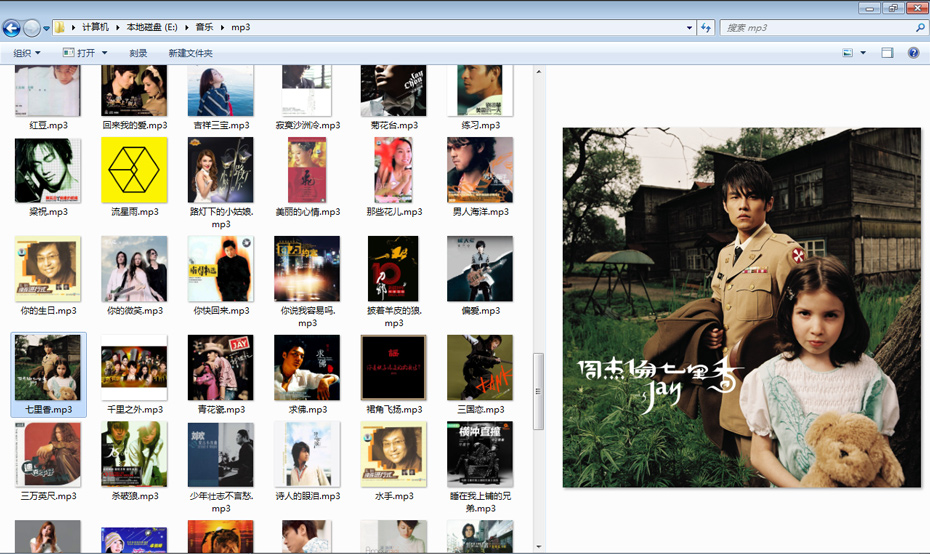The width and height of the screenshot is (930, 554).
Task: Select the 偏爱.mp3 cover
Action: [480, 269]
